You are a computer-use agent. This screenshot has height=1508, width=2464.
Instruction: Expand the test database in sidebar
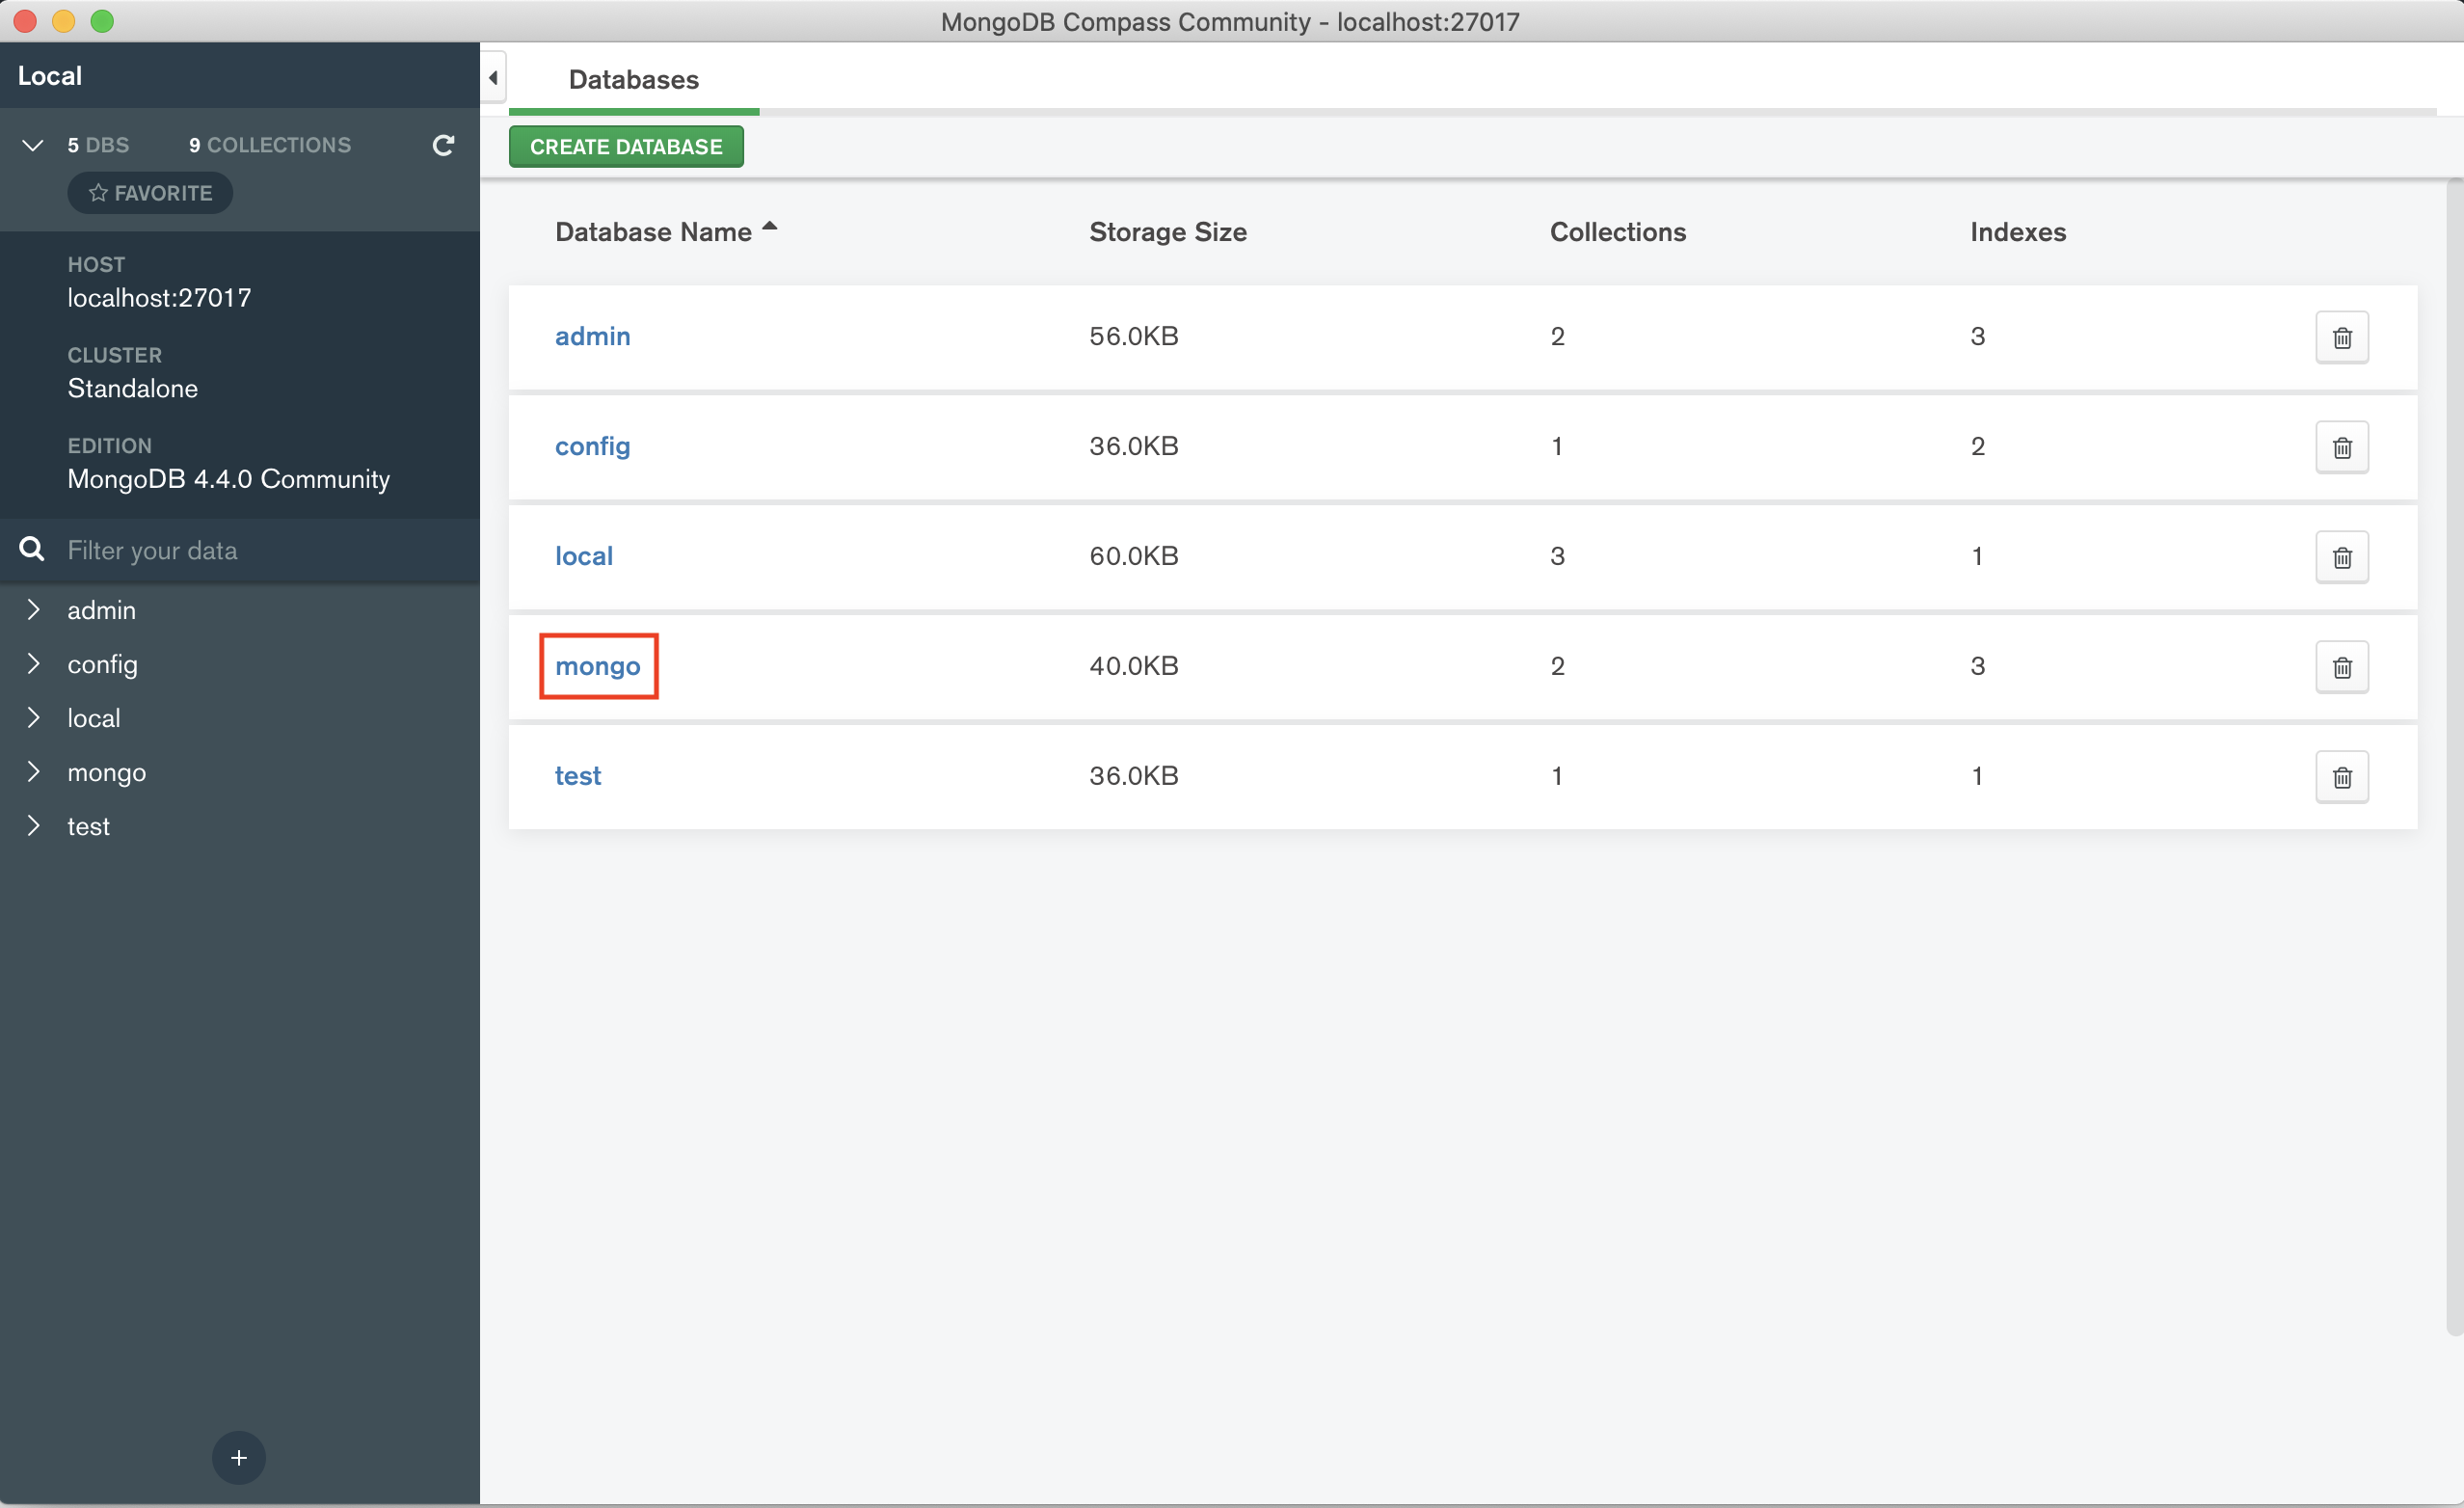(33, 826)
